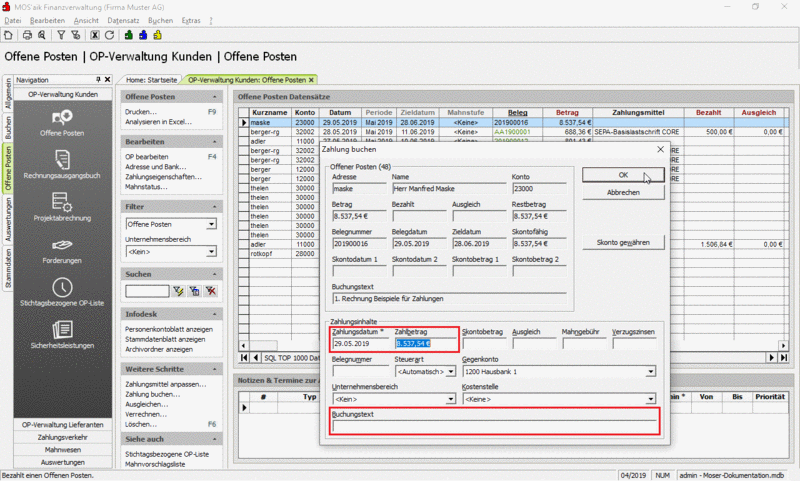Click the sidebar Suchen text box
The image size is (800, 481).
pyautogui.click(x=147, y=291)
